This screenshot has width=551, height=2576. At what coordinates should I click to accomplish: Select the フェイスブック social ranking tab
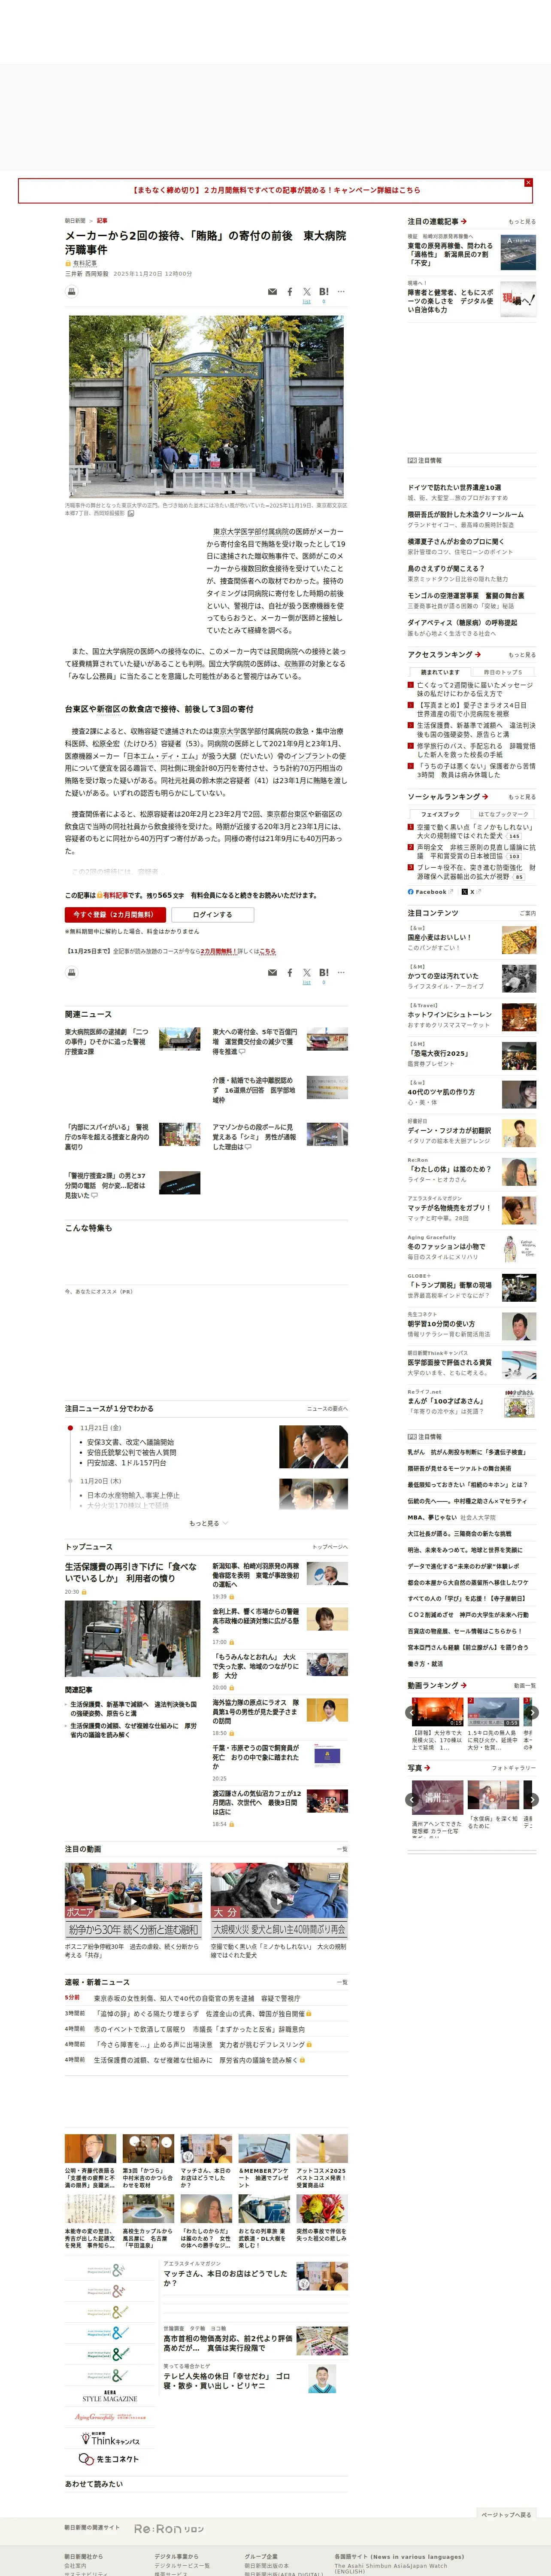coord(440,814)
